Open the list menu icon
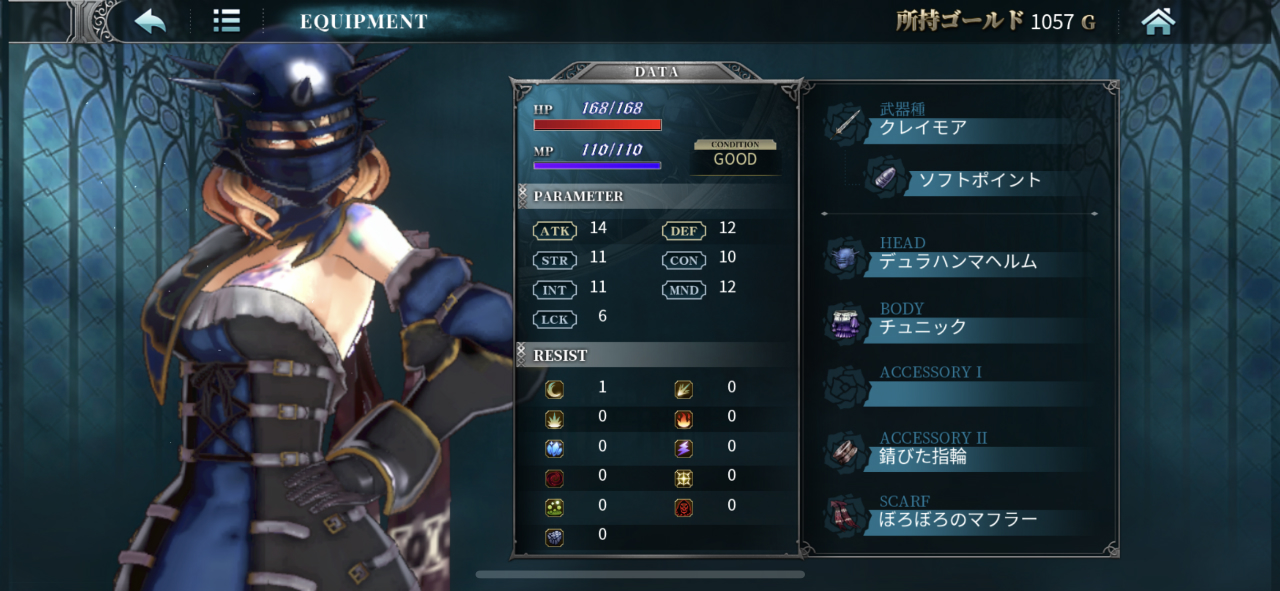 (x=226, y=21)
